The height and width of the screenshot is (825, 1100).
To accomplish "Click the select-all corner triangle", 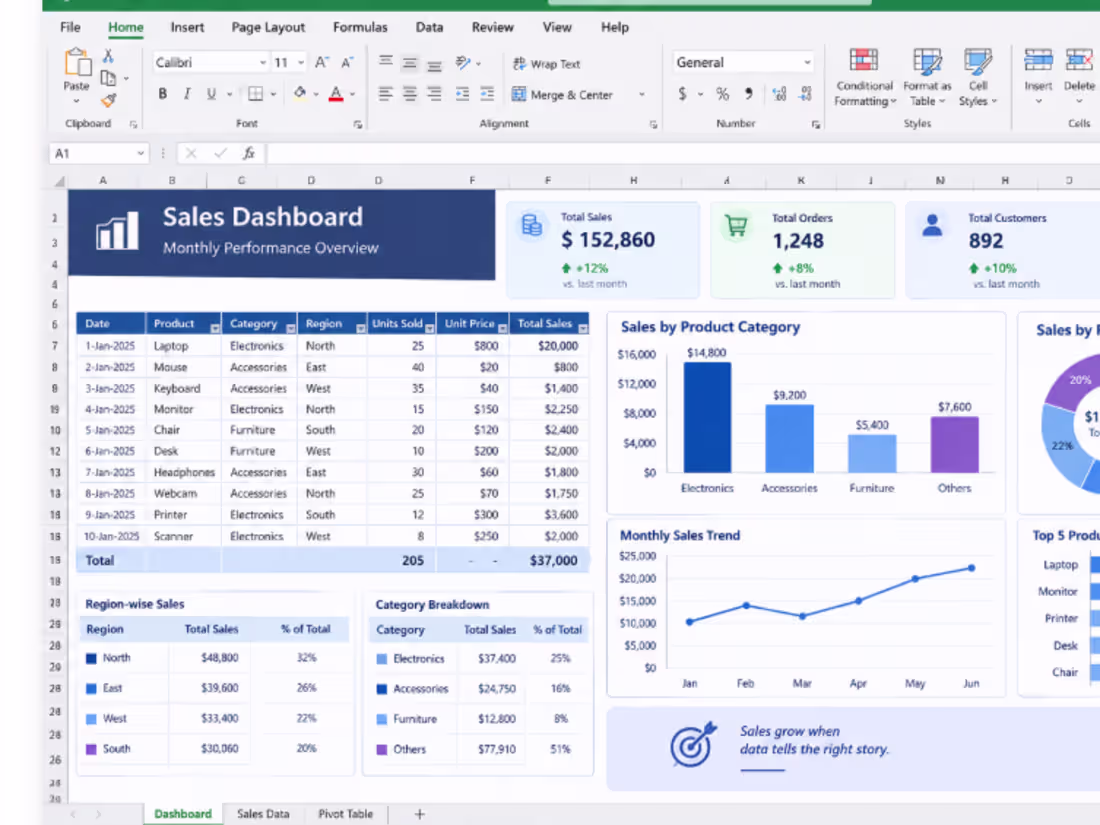I will pos(60,181).
